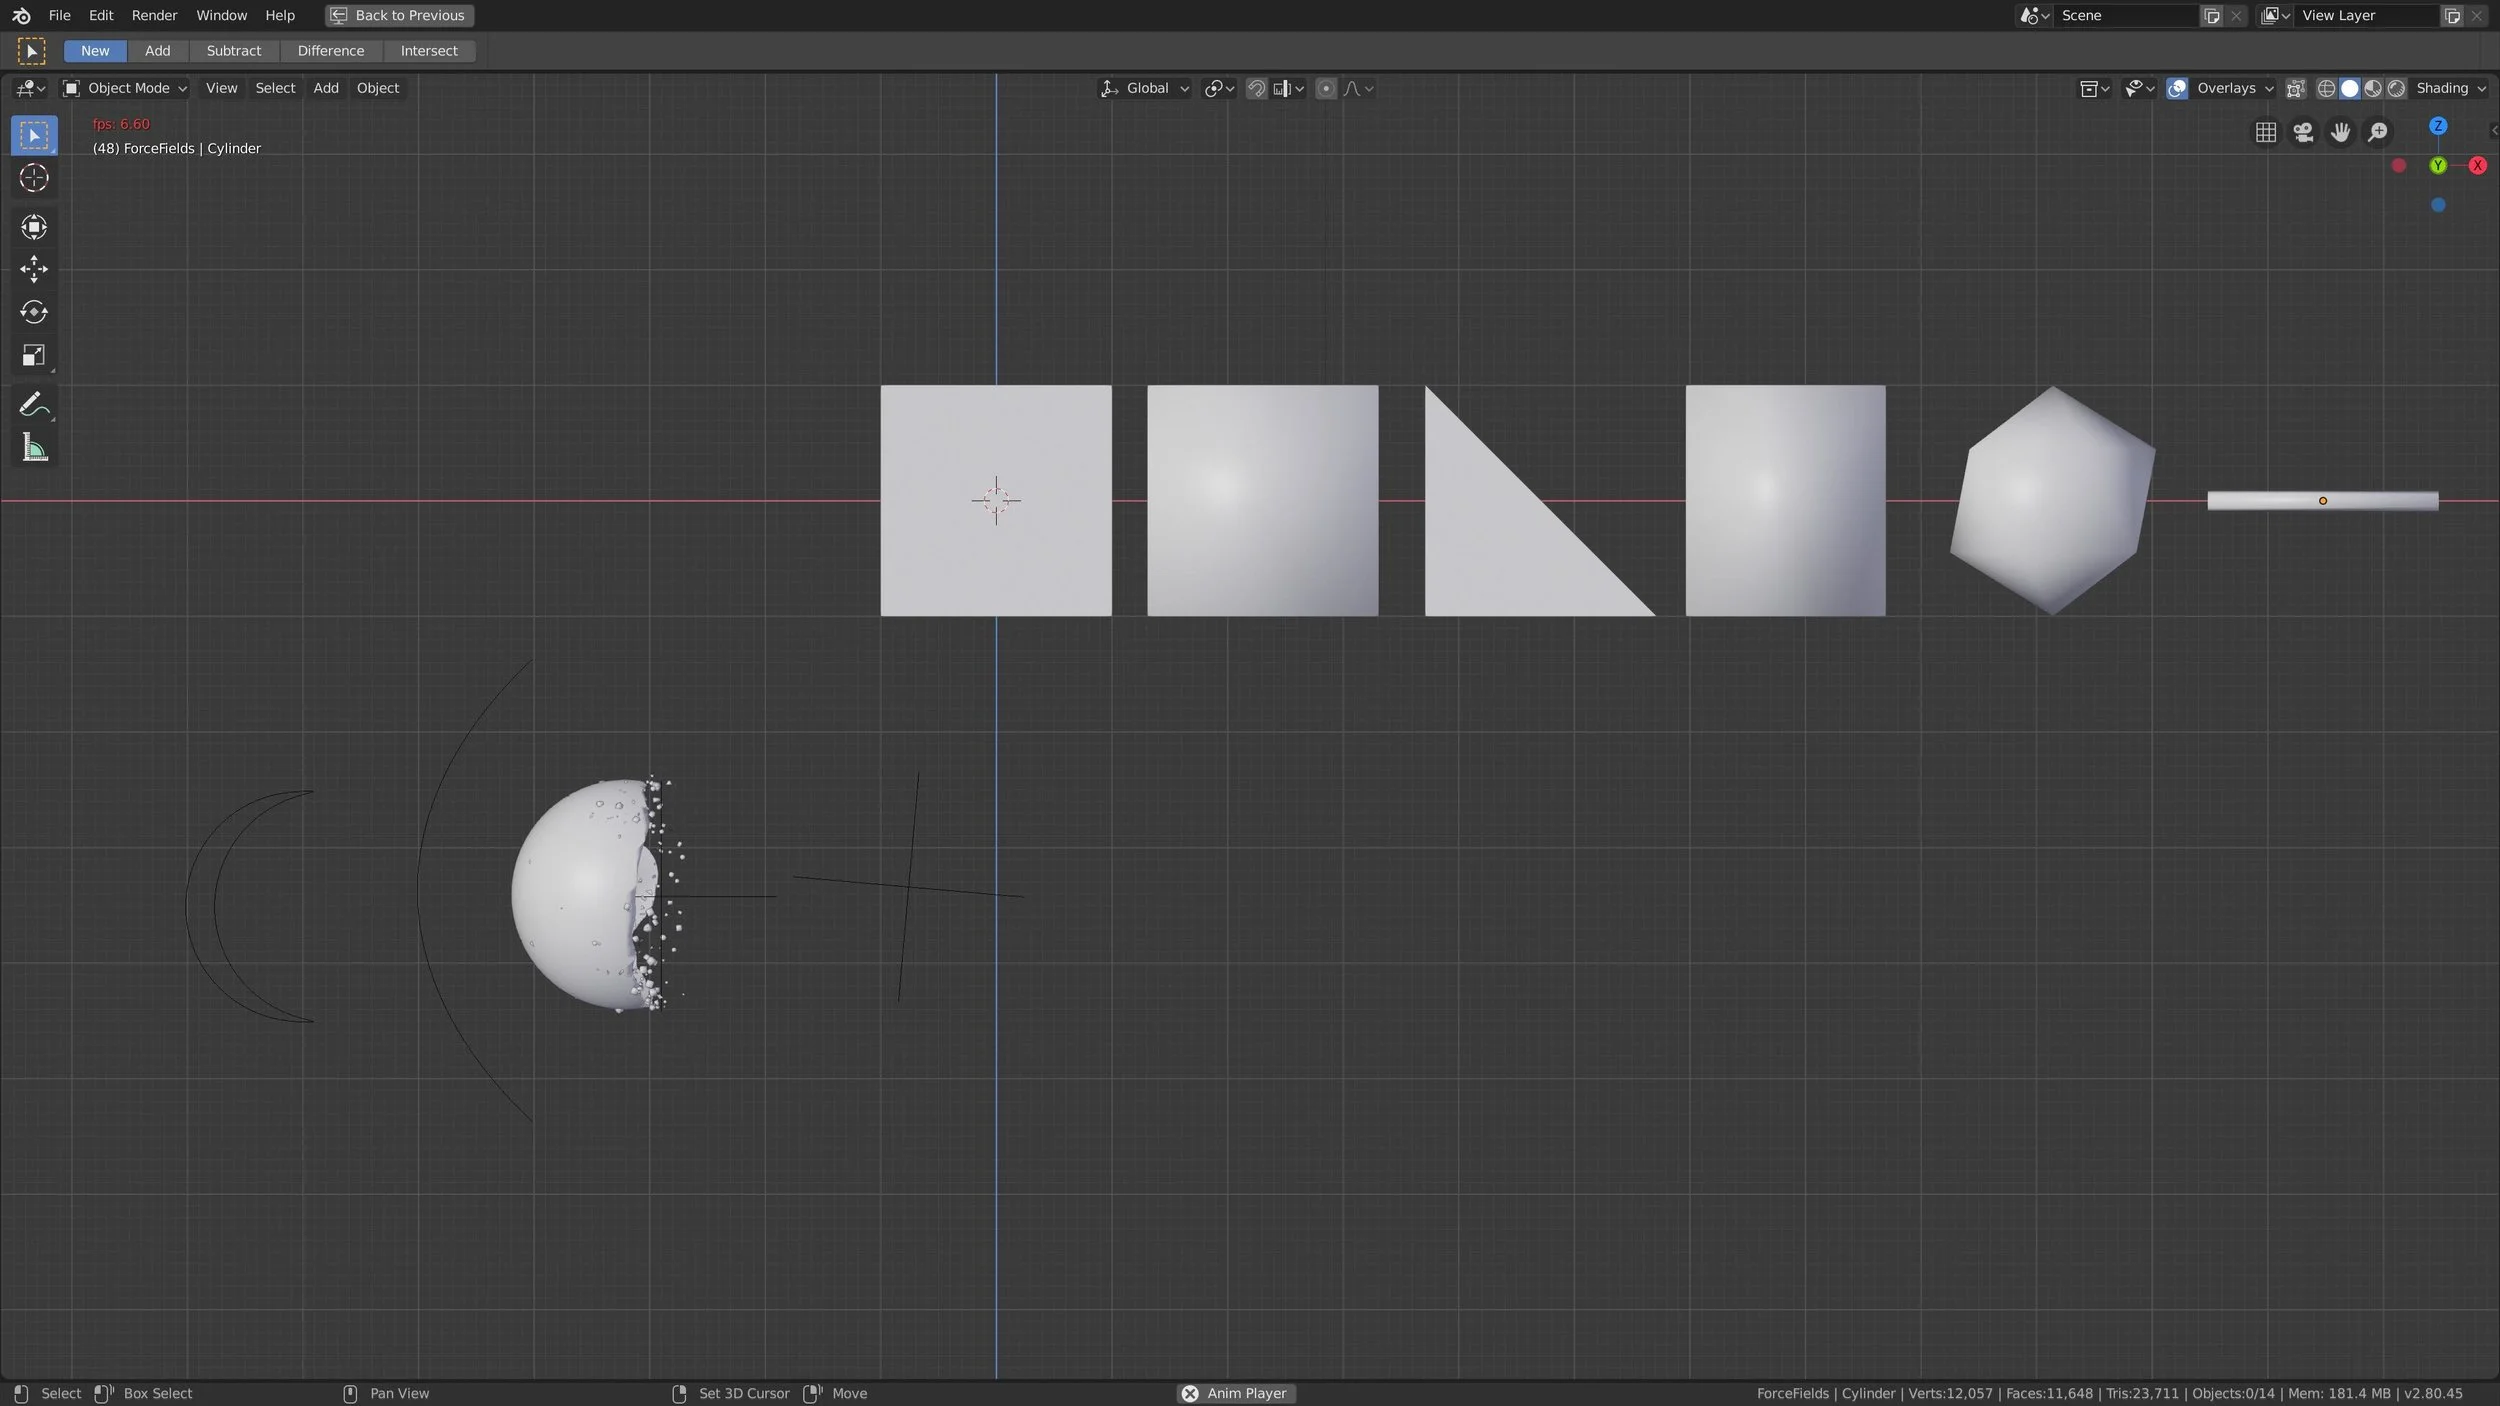Image resolution: width=2500 pixels, height=1406 pixels.
Task: Open the viewport View menu
Action: coord(221,88)
